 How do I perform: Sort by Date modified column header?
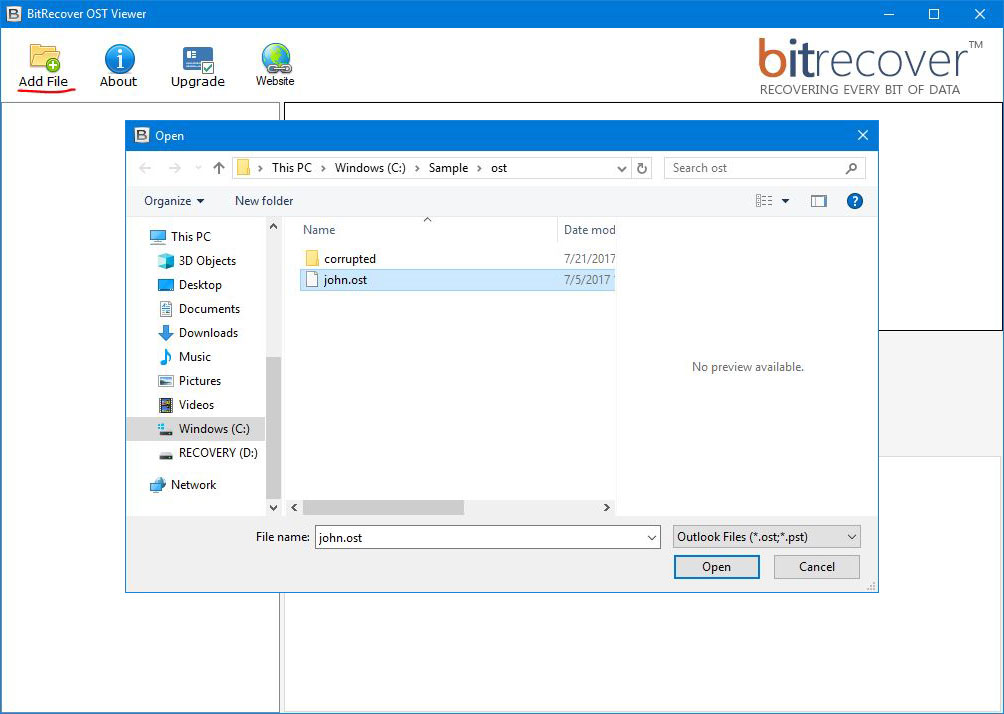[x=587, y=230]
